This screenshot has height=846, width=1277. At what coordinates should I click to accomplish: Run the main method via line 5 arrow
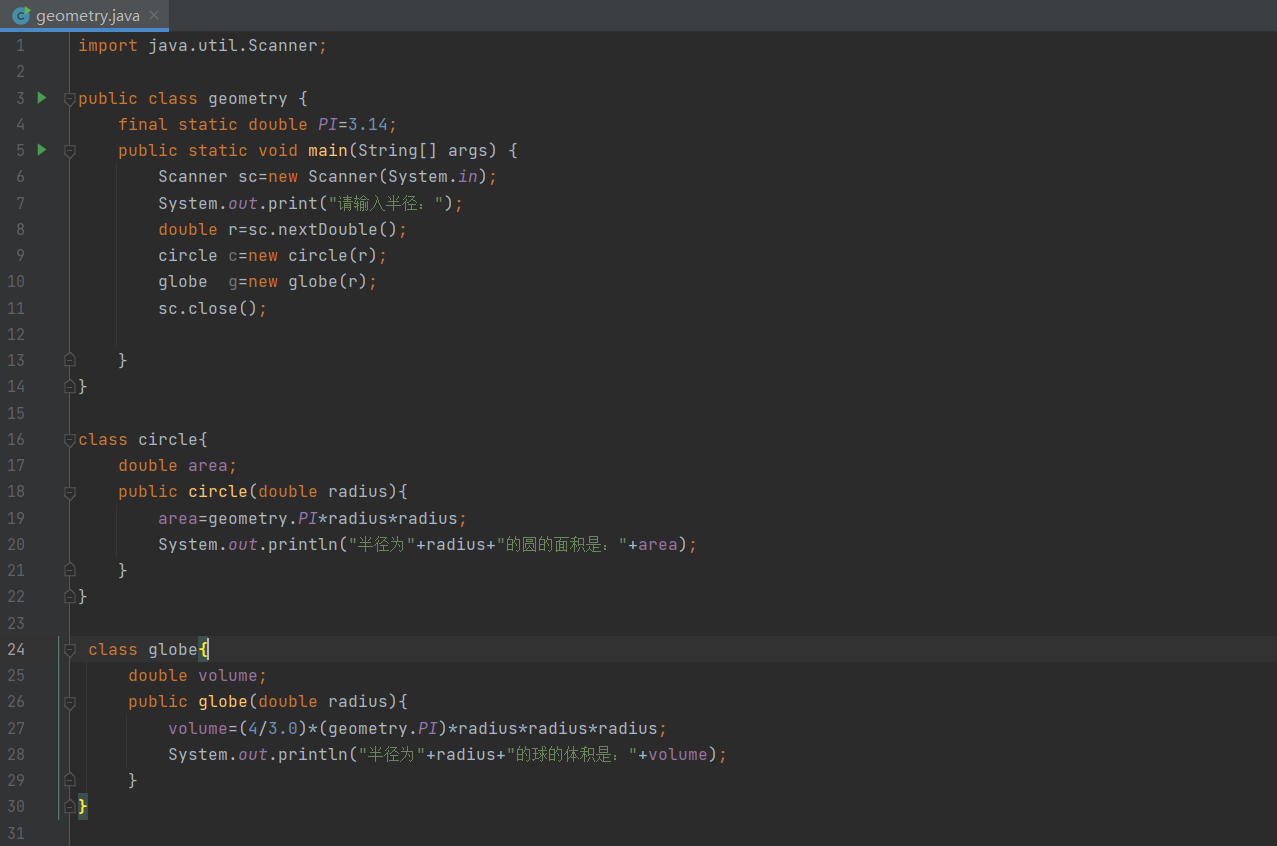[x=42, y=150]
